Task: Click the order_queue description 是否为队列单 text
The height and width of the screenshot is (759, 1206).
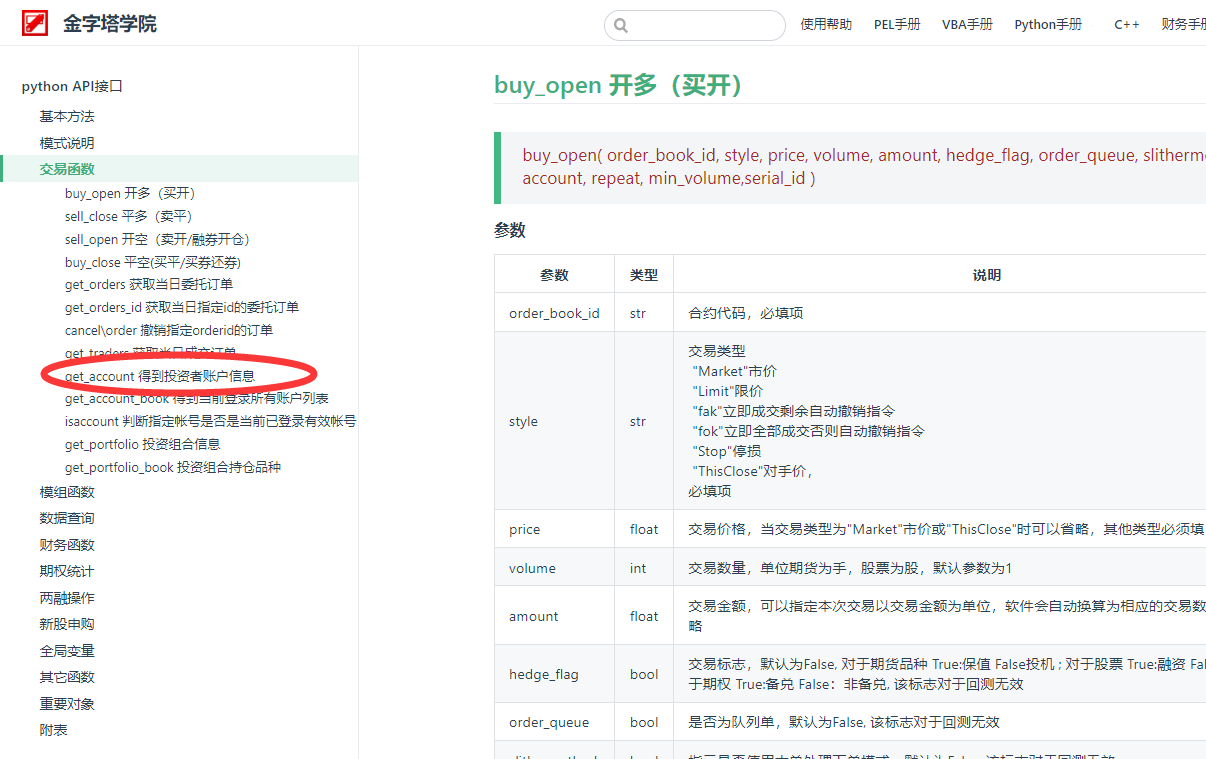Action: (844, 722)
